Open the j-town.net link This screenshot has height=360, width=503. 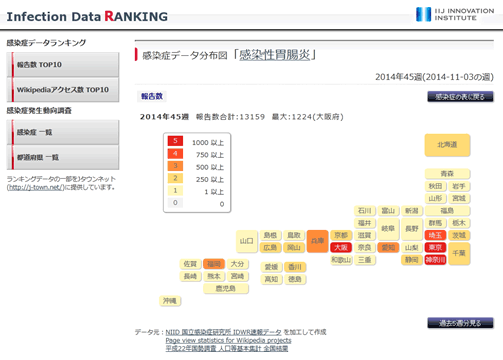[36, 187]
